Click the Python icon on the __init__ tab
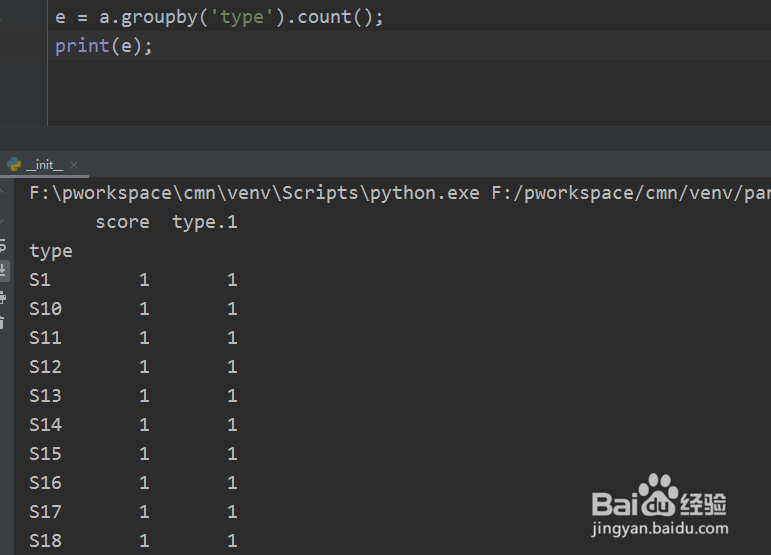The width and height of the screenshot is (771, 555). click(x=14, y=165)
